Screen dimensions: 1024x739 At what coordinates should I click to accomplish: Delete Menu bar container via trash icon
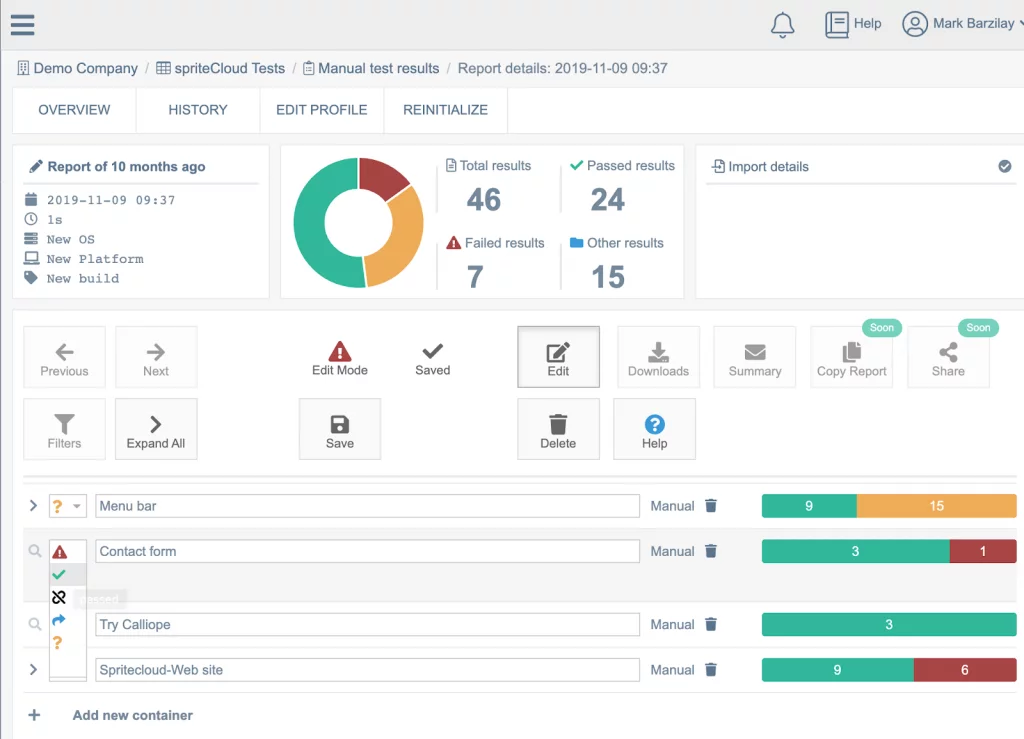(711, 506)
